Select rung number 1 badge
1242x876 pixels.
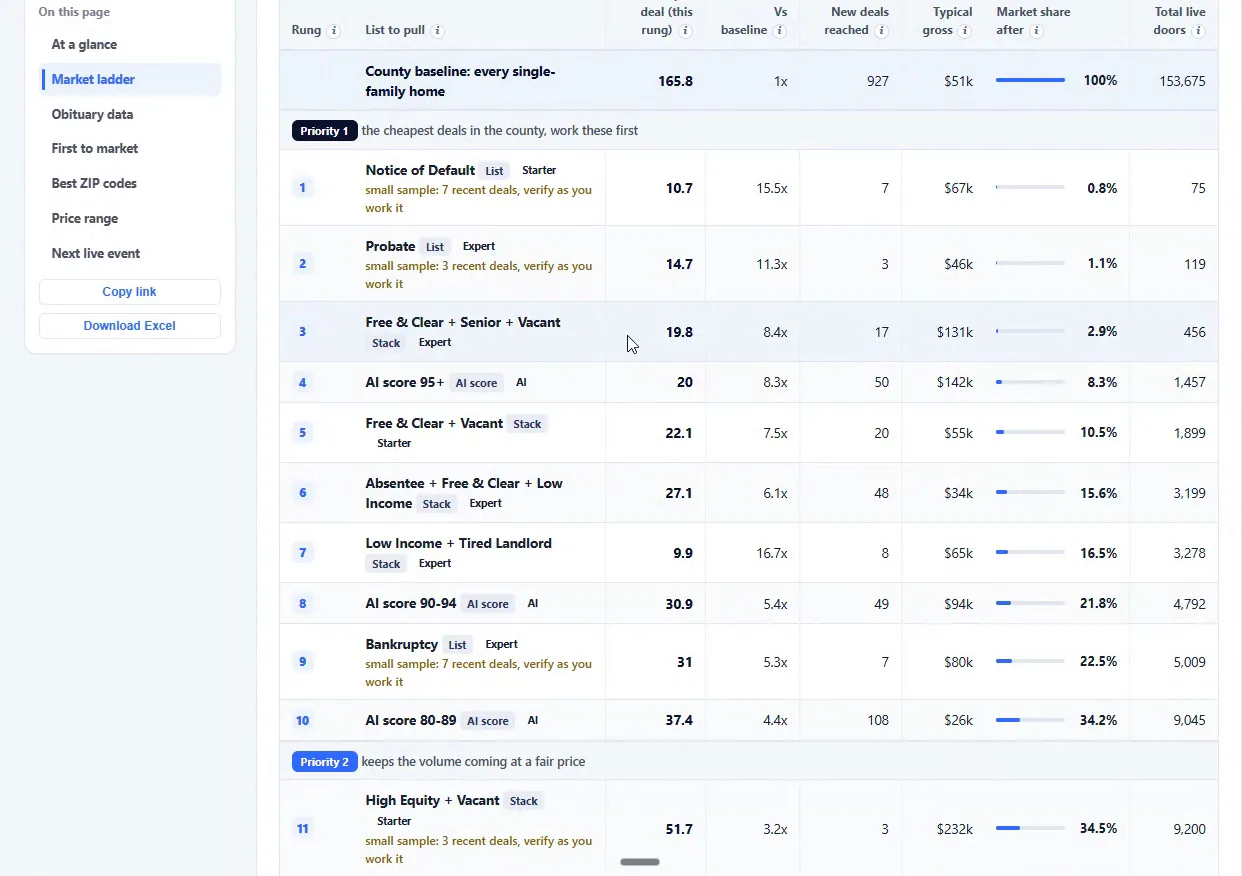(x=302, y=188)
